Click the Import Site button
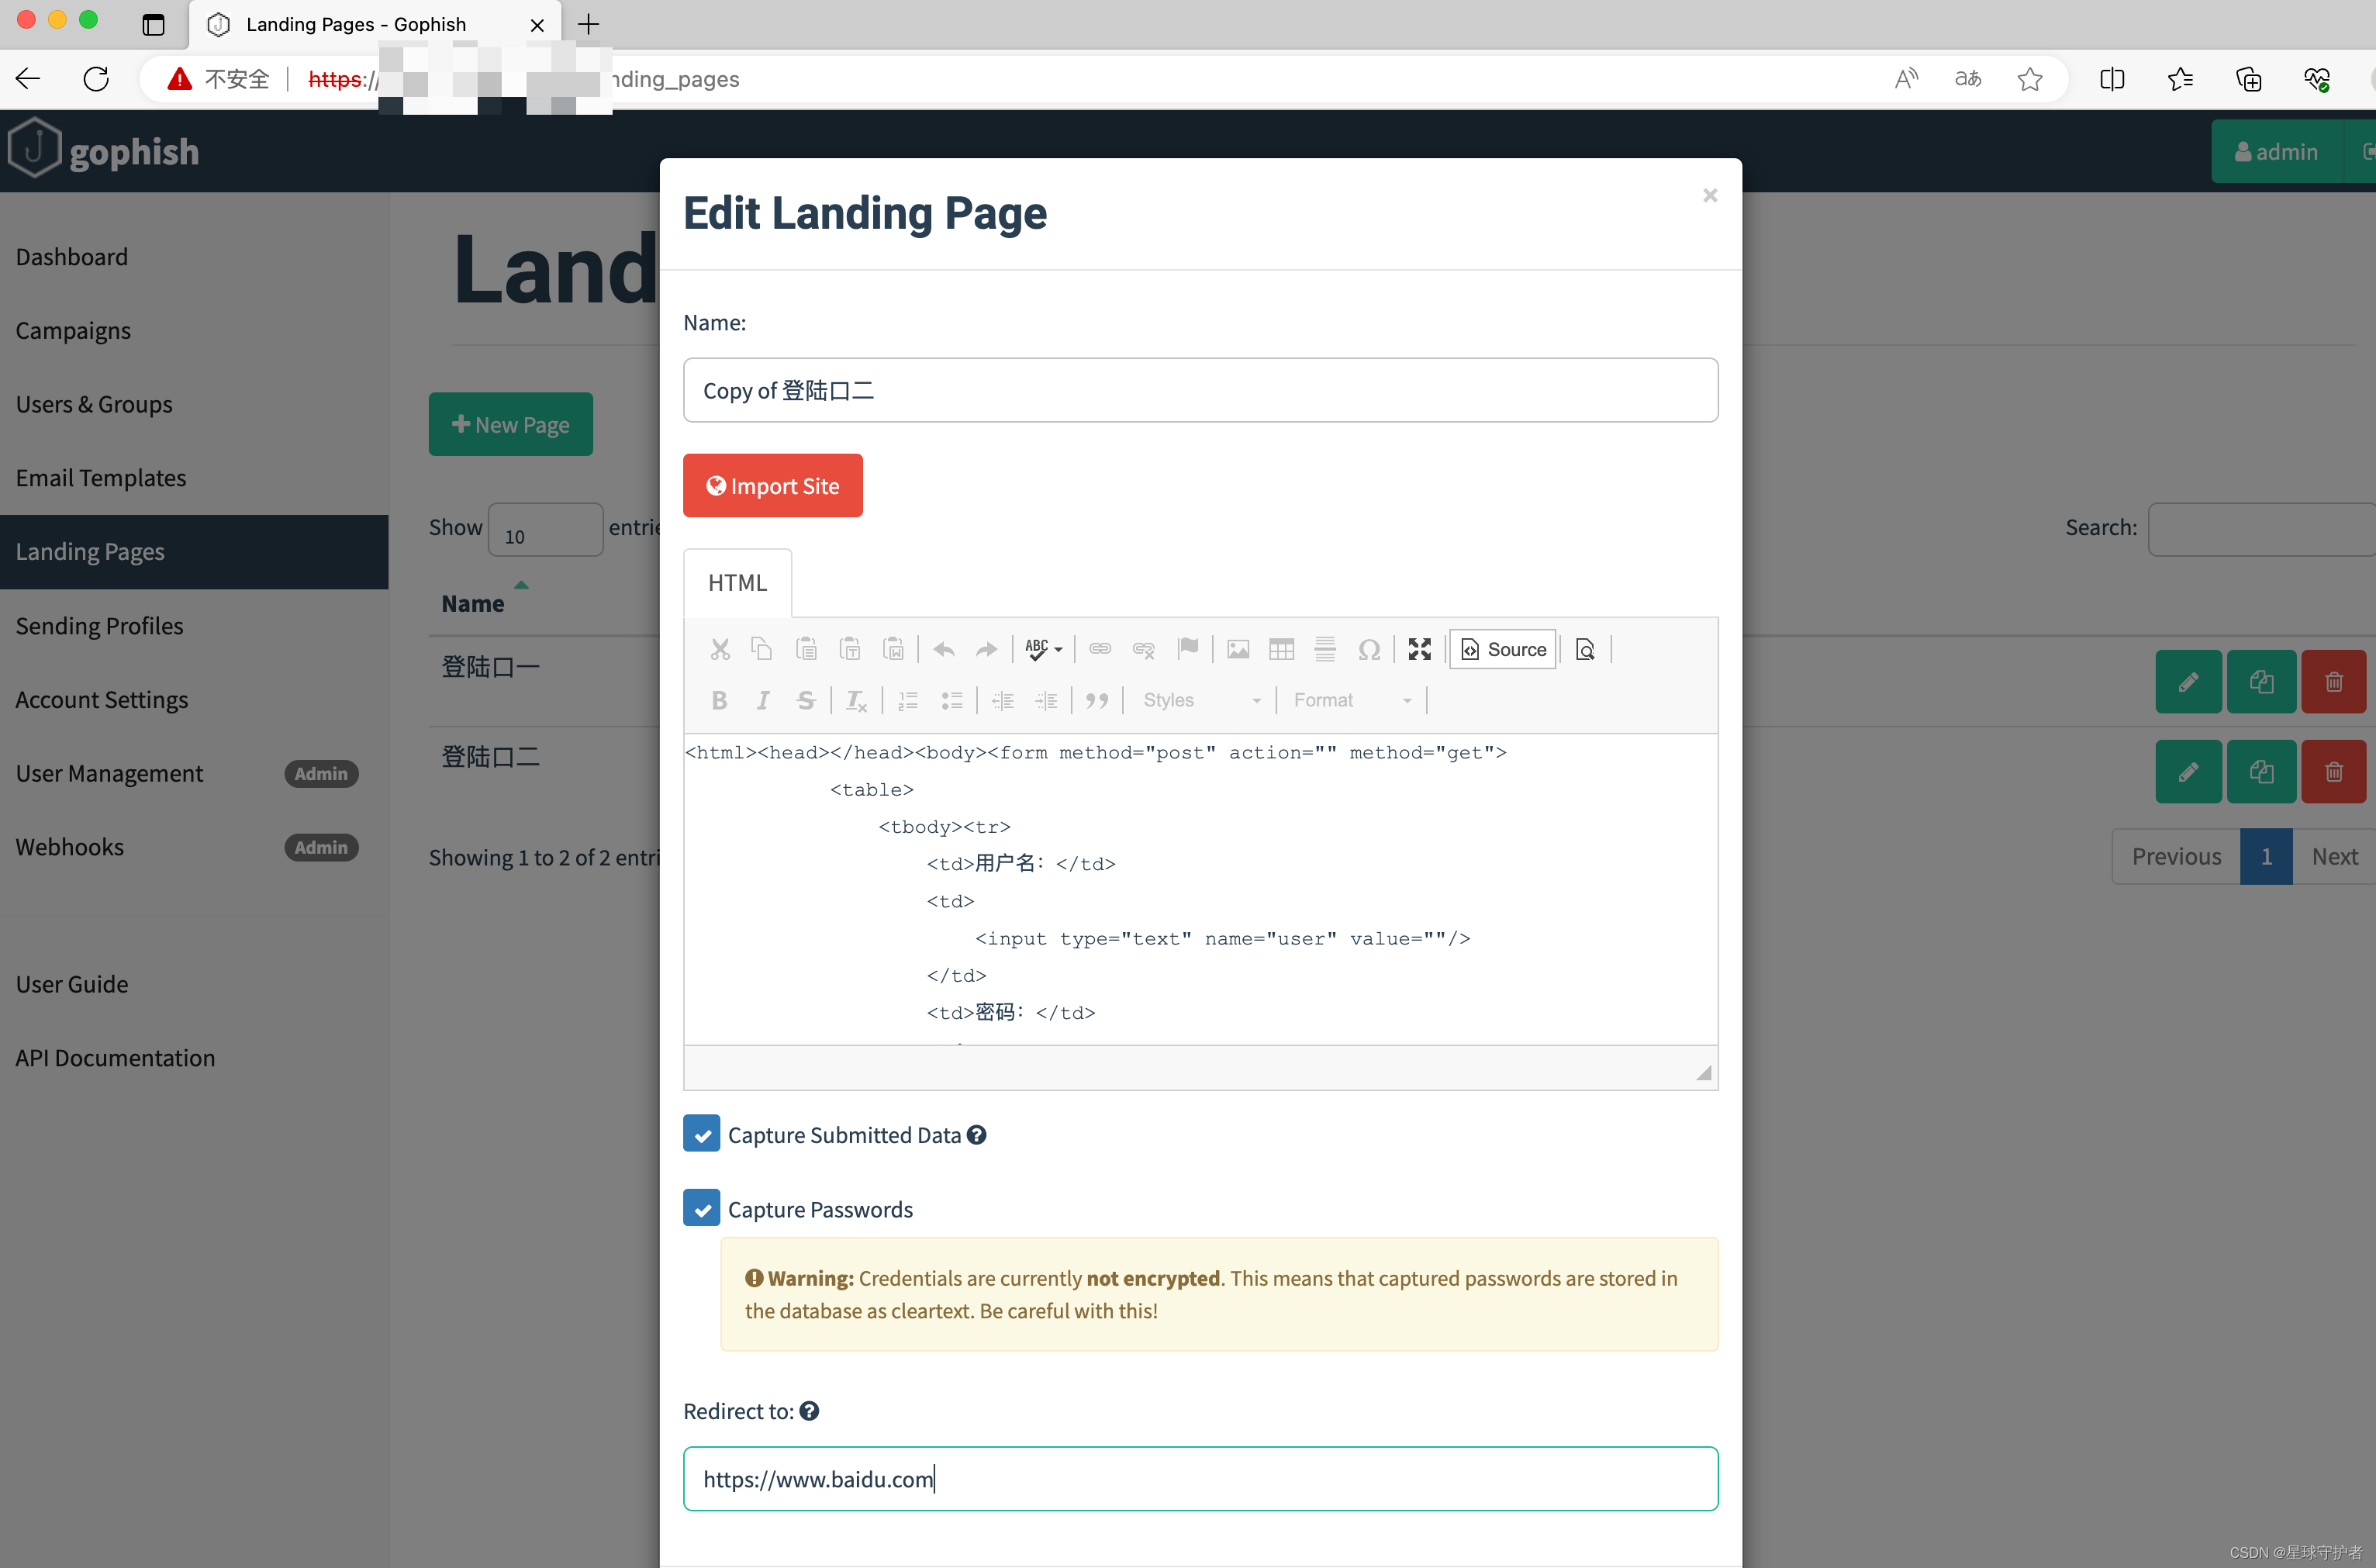The width and height of the screenshot is (2376, 1568). 773,486
